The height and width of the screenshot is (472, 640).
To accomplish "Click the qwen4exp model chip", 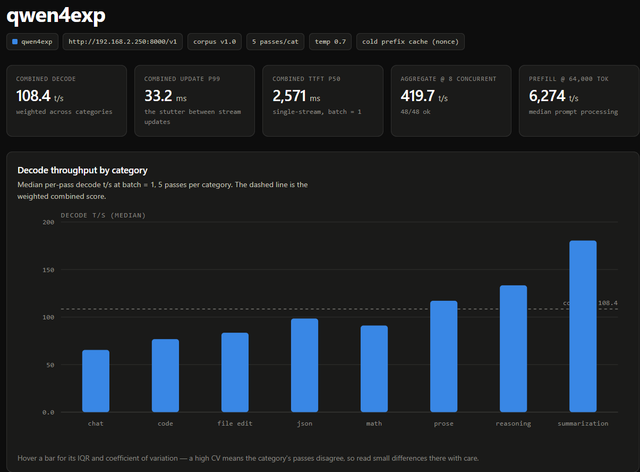I will click(32, 42).
